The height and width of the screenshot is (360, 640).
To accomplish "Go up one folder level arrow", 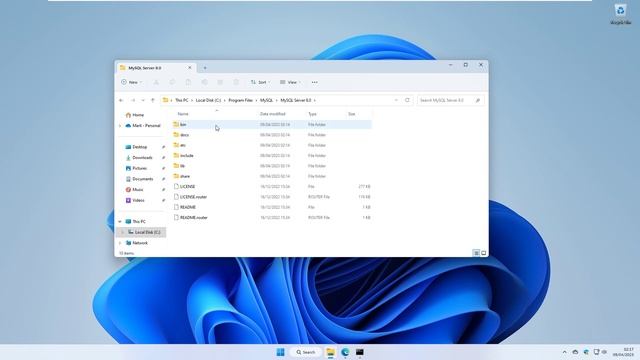I will click(x=153, y=100).
